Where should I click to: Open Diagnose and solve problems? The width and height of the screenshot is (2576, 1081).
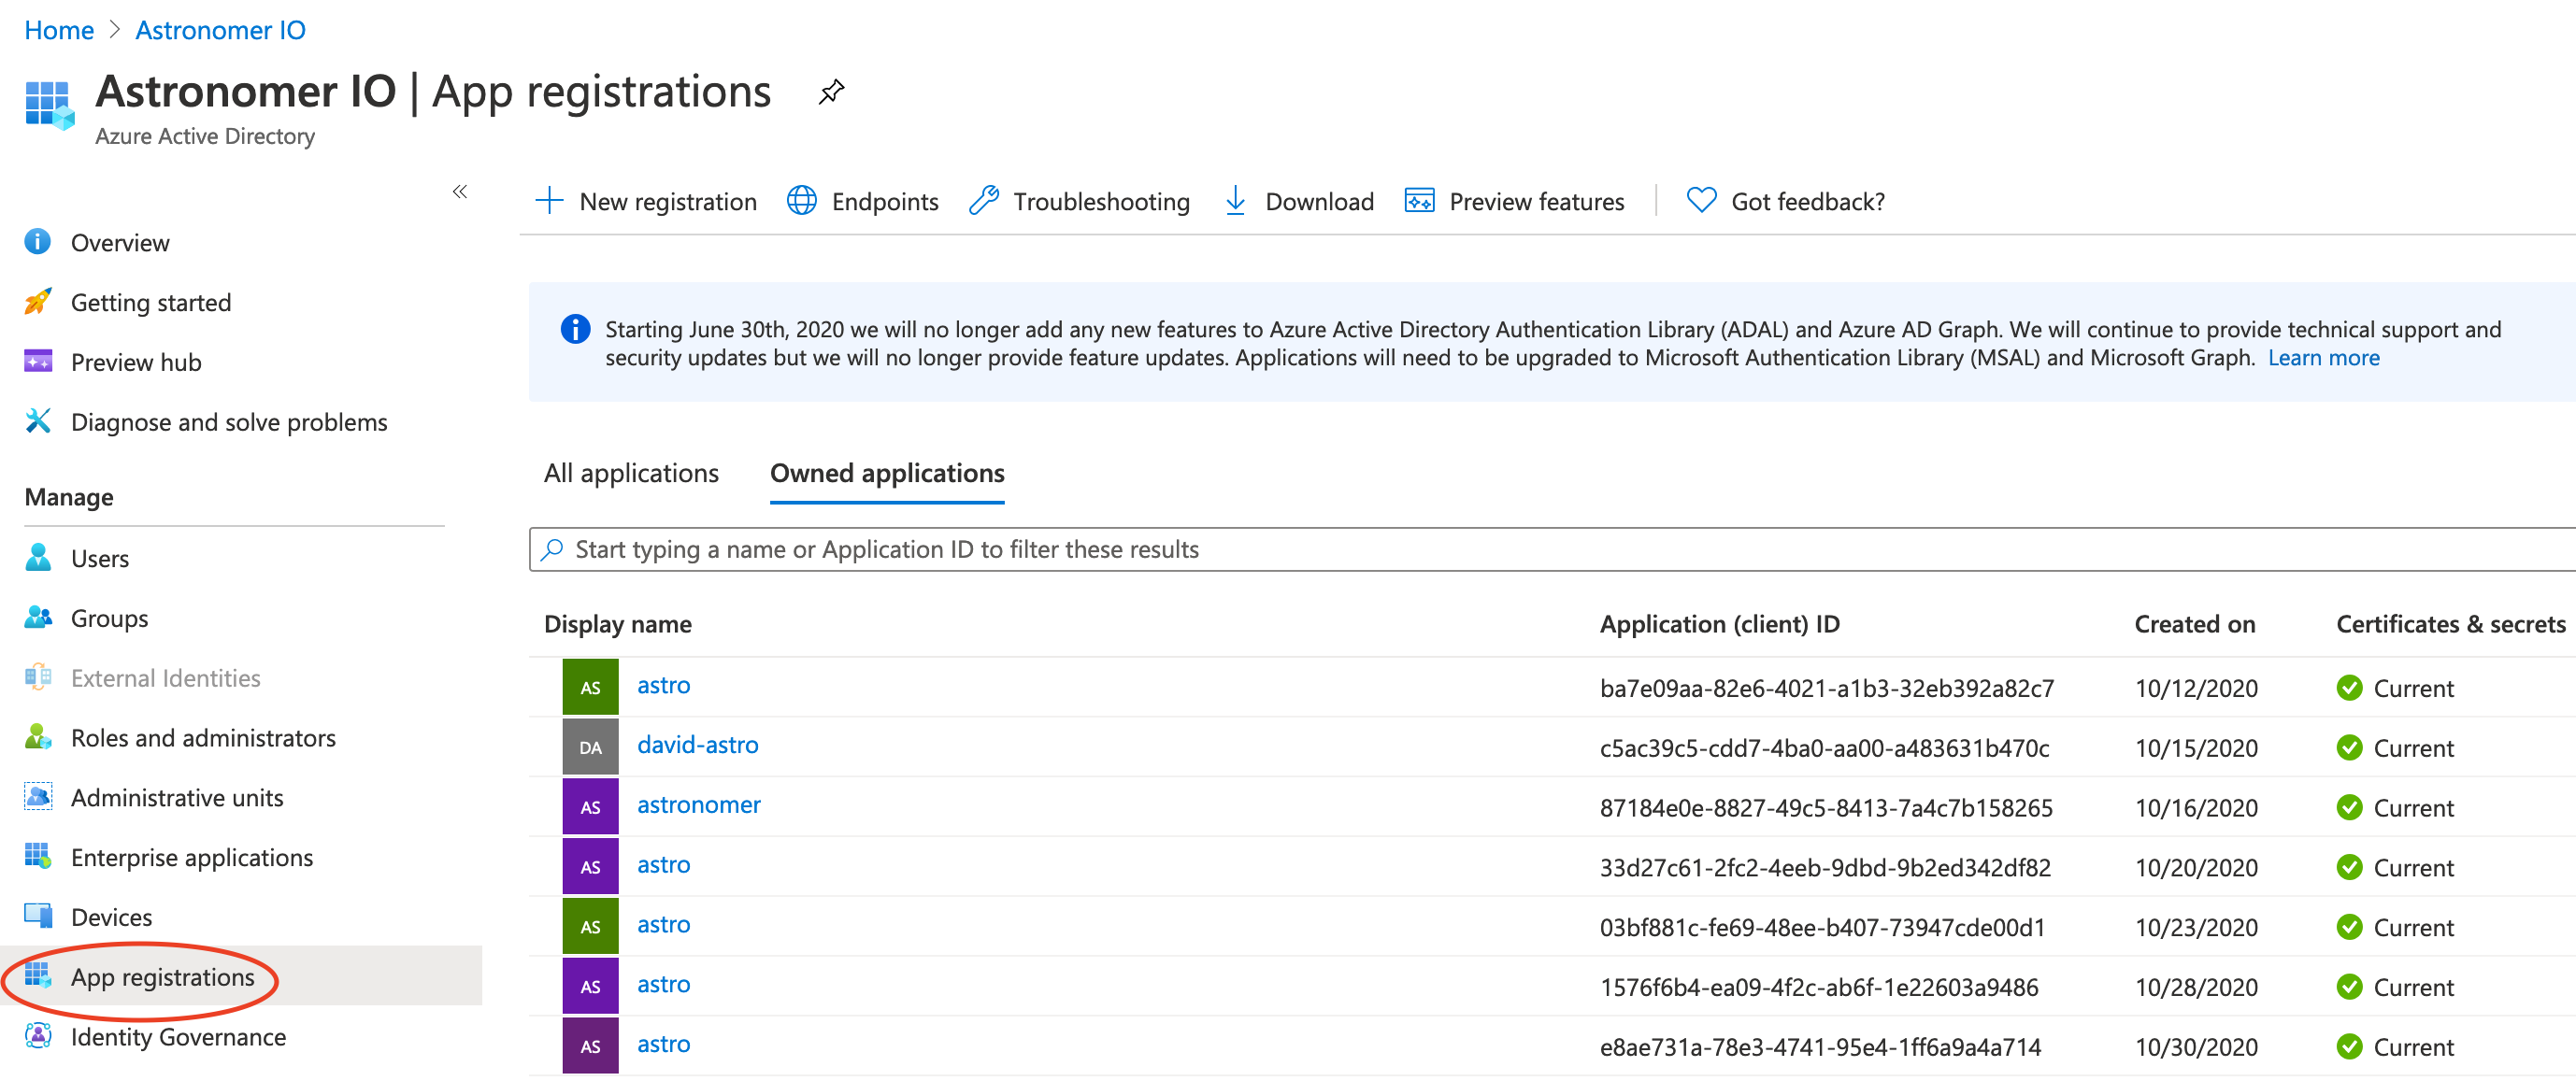228,421
